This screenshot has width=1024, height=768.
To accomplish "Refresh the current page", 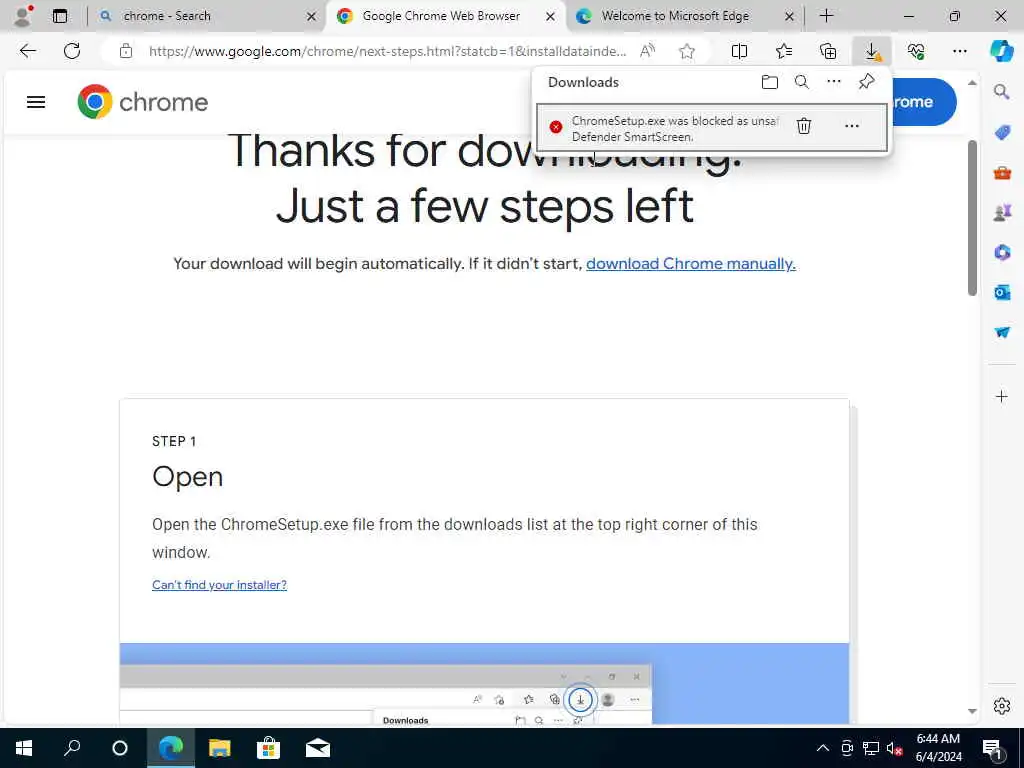I will pyautogui.click(x=72, y=51).
